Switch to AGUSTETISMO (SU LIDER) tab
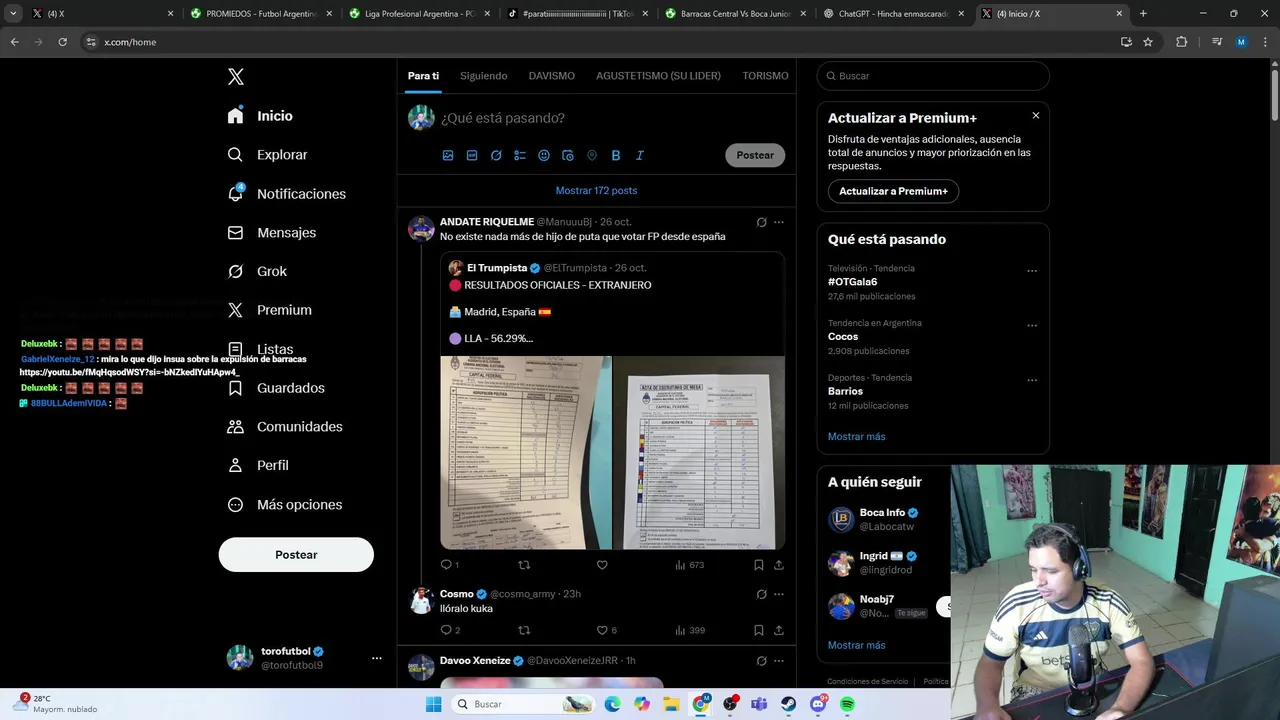The height and width of the screenshot is (720, 1280). click(658, 76)
